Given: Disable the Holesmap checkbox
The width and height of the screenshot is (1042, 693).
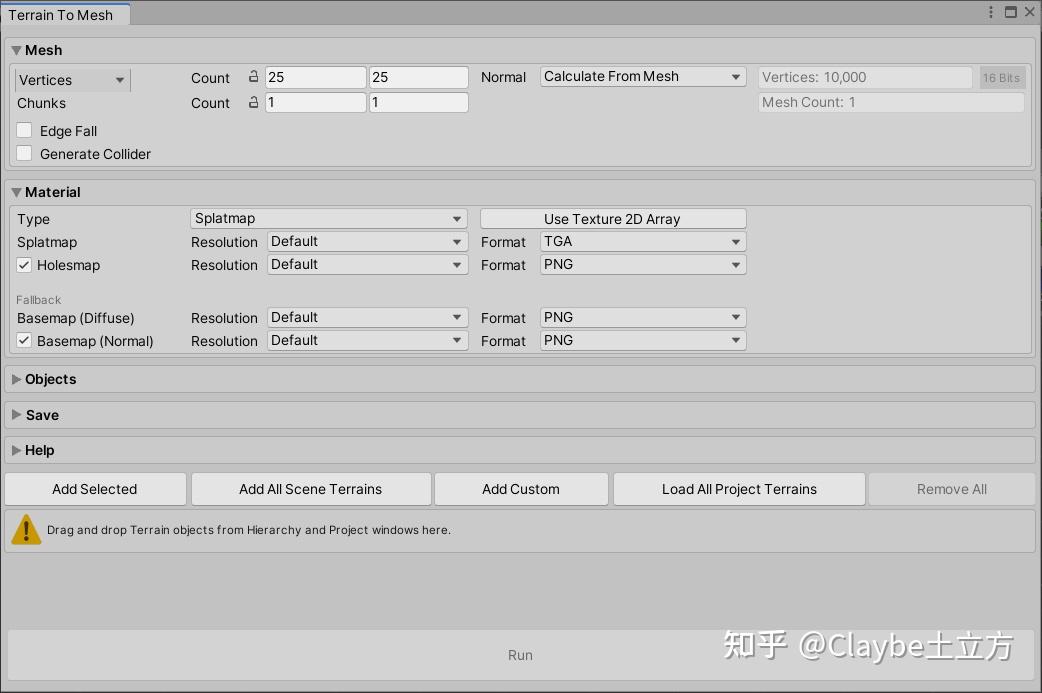Looking at the screenshot, I should coord(24,265).
